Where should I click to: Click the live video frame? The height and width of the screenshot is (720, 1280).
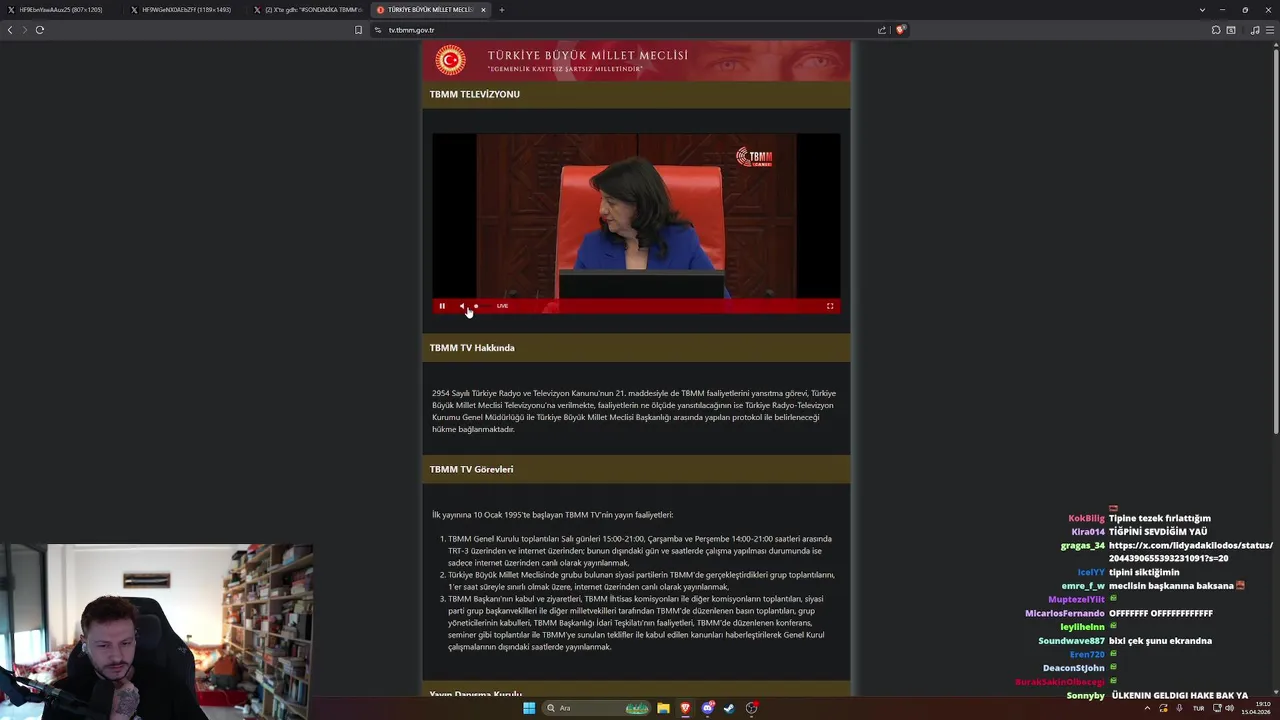pos(636,216)
